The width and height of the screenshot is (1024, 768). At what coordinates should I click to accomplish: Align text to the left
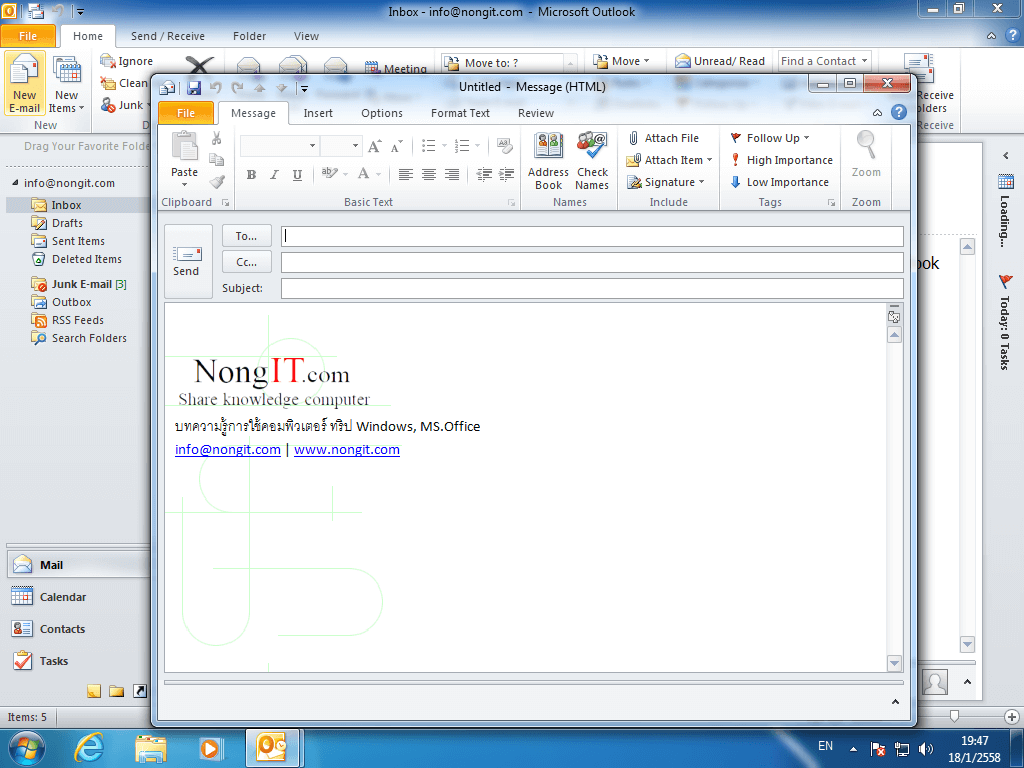tap(406, 174)
